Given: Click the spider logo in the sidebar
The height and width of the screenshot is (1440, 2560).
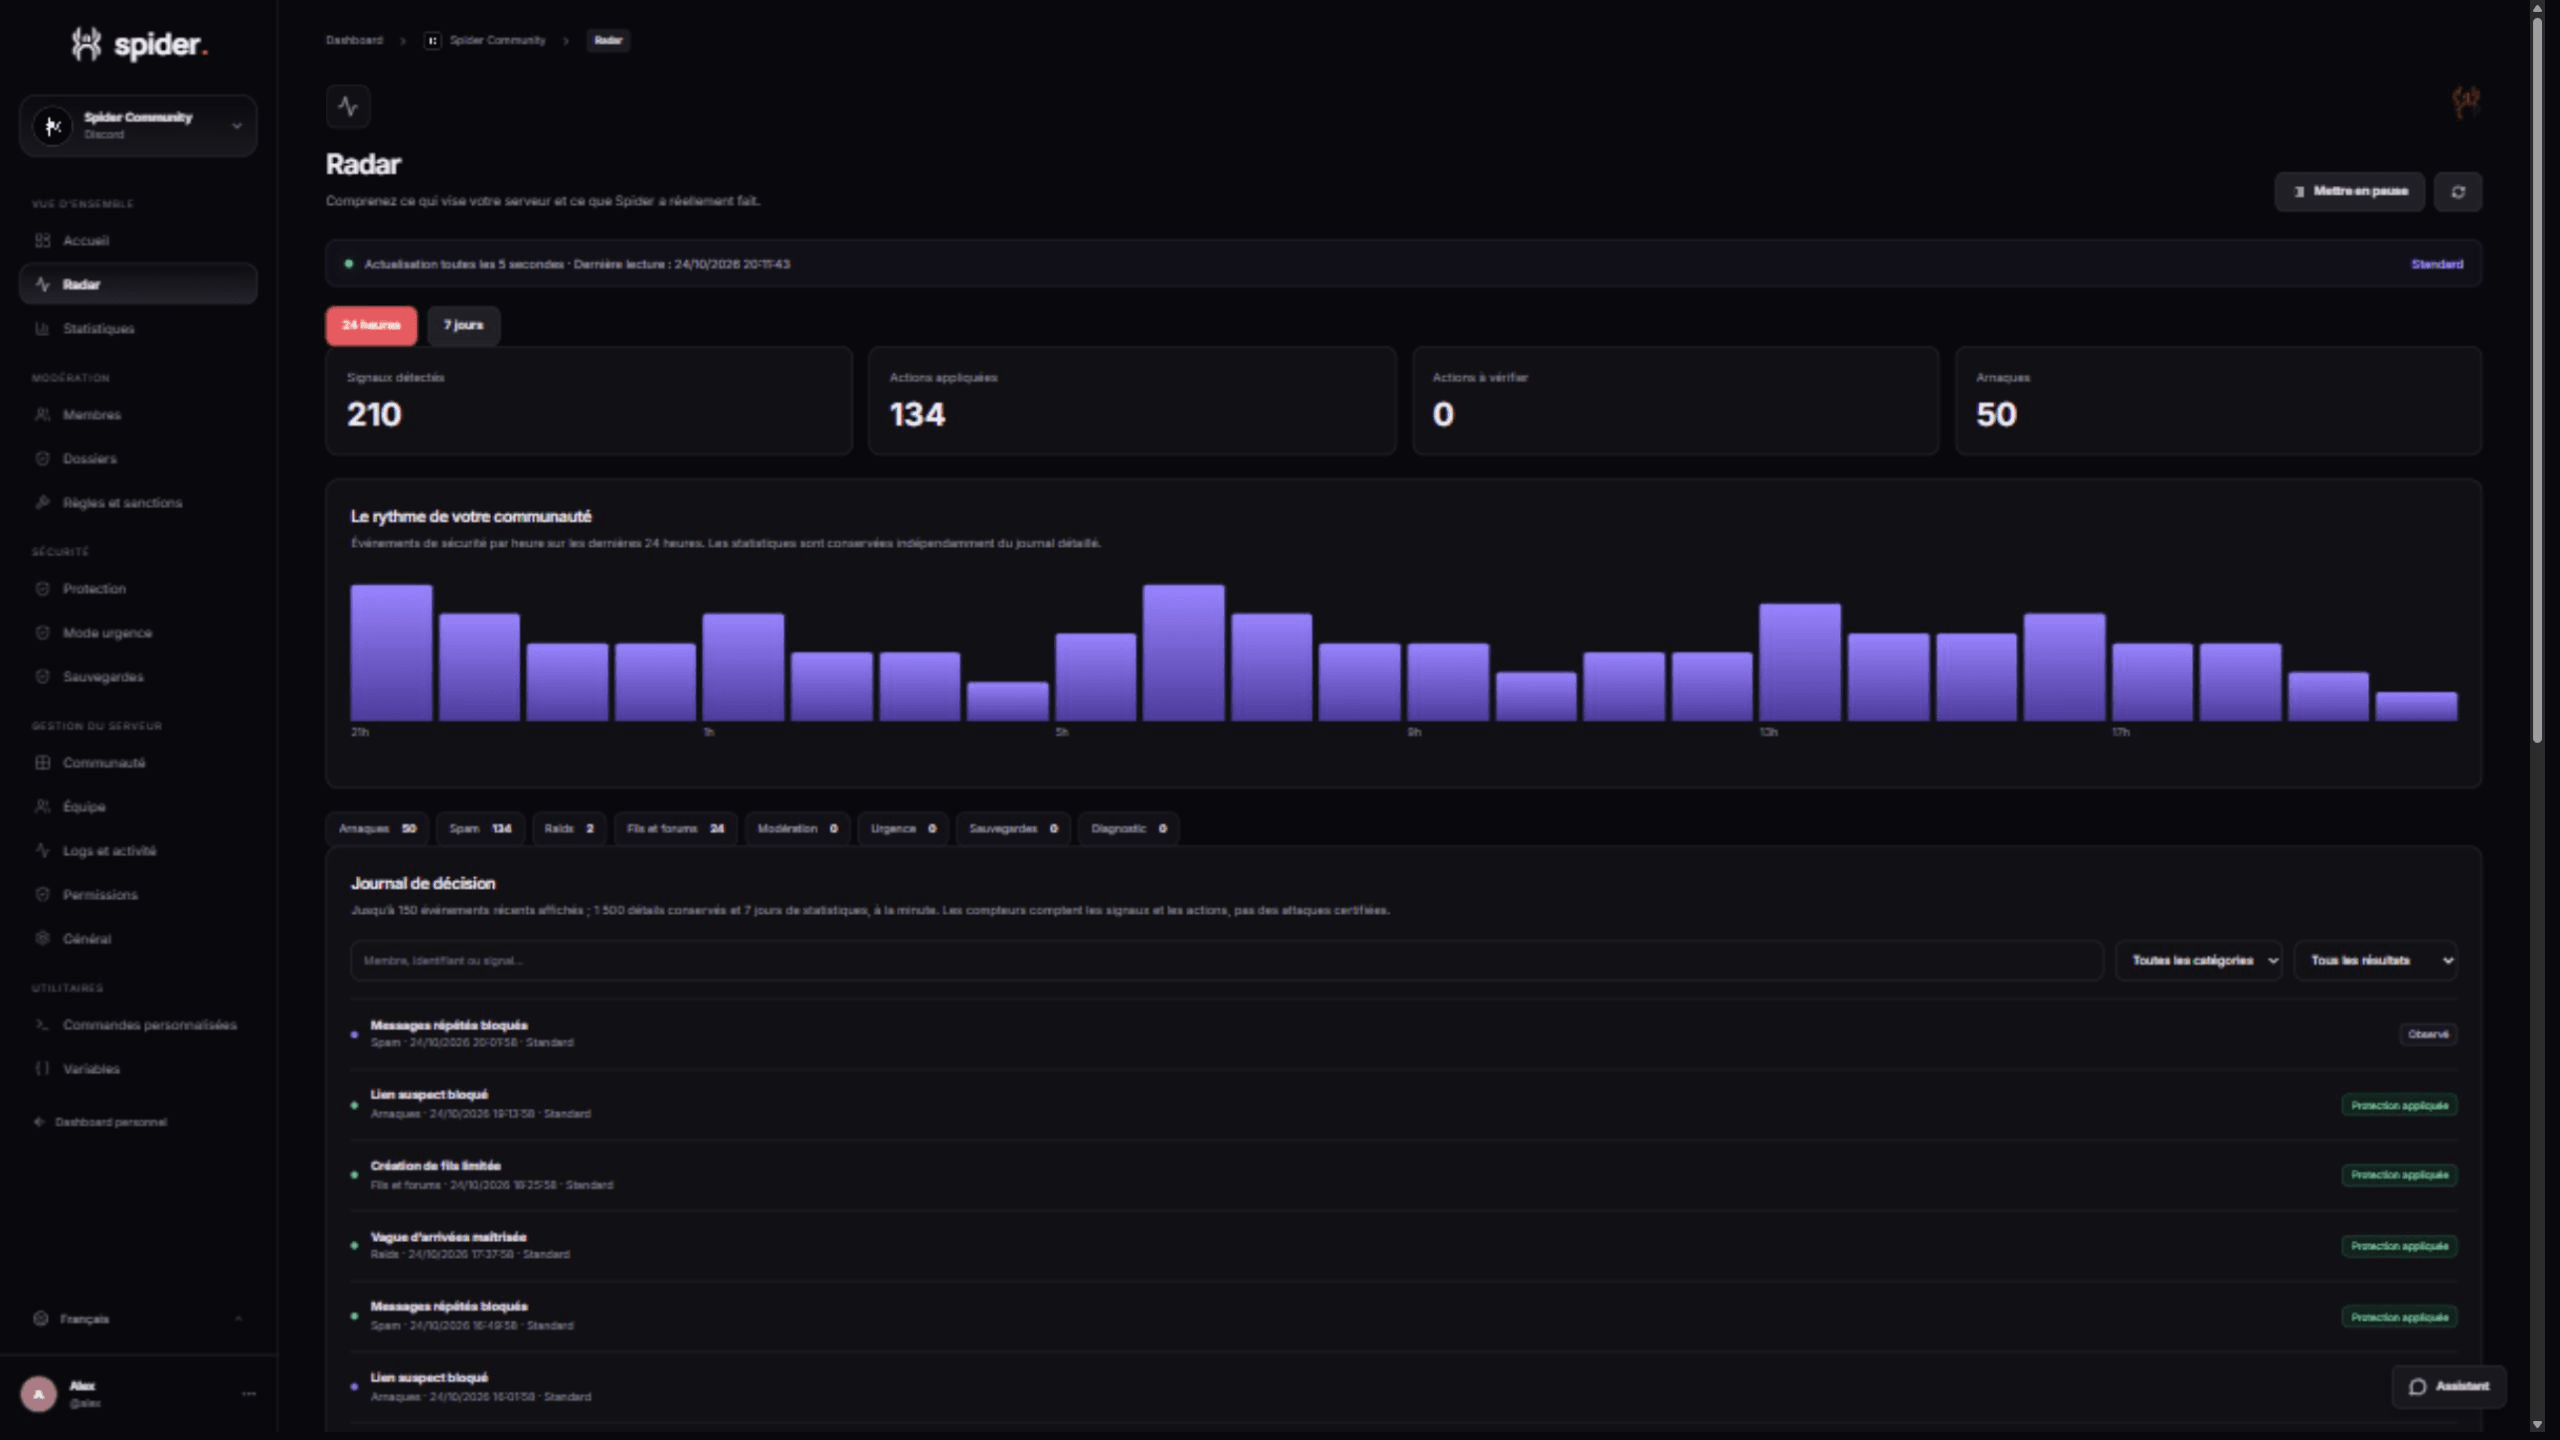Looking at the screenshot, I should click(138, 44).
